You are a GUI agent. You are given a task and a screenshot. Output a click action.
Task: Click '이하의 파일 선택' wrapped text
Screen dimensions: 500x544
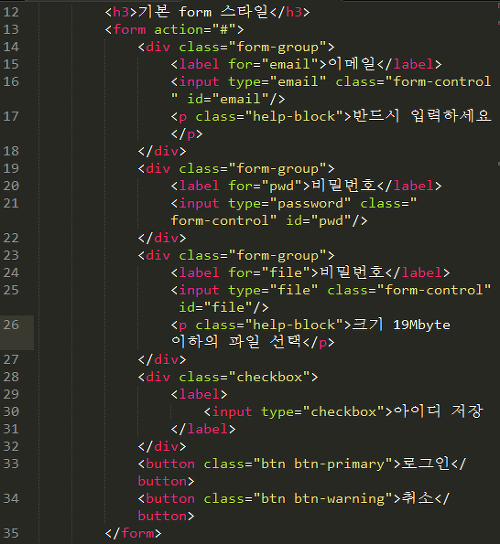236,342
